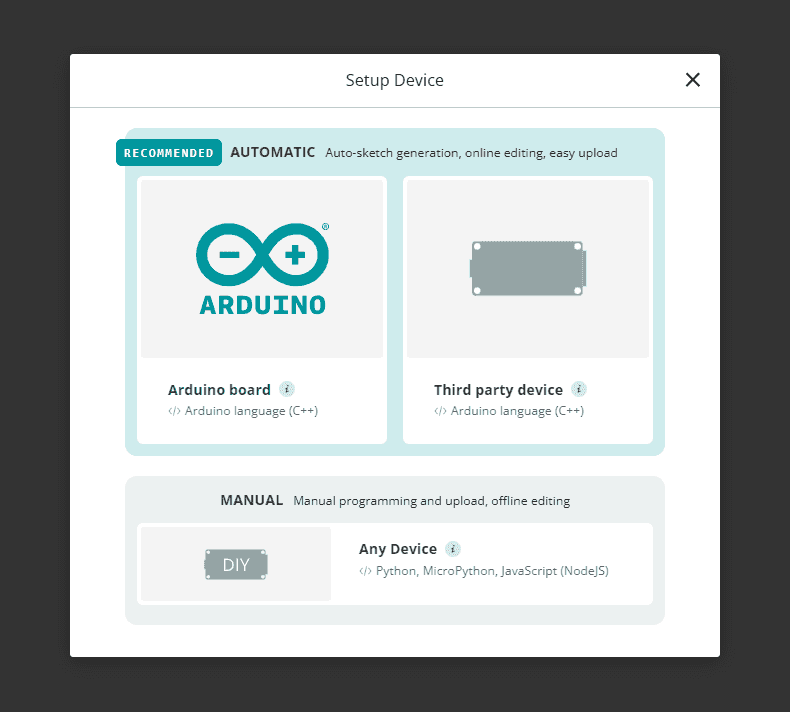
Task: Show info for Third party device
Action: [x=578, y=389]
